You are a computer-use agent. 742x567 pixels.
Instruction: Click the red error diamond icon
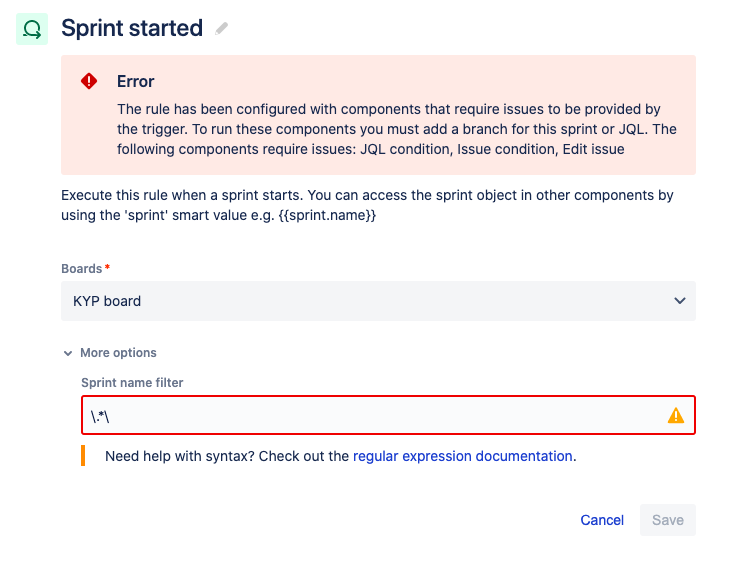(89, 81)
